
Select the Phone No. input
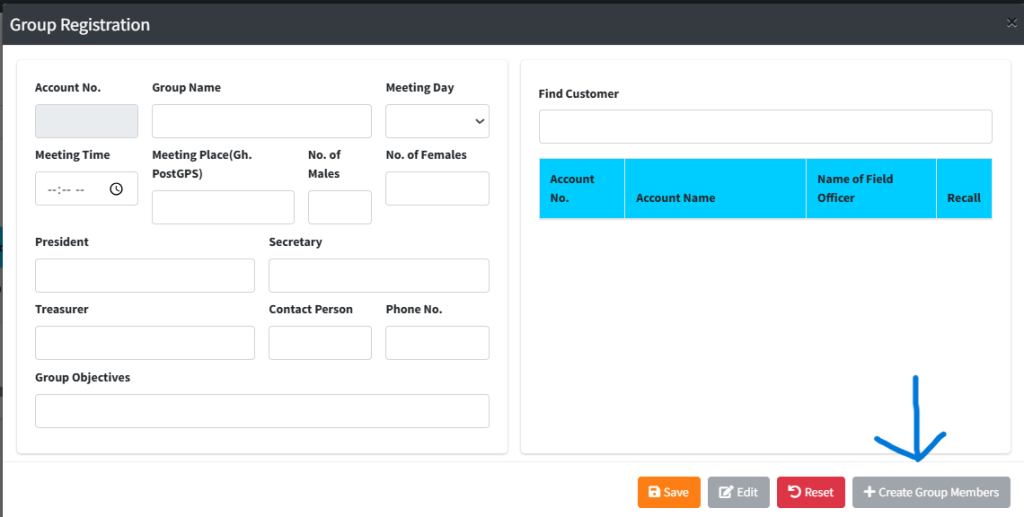[437, 343]
